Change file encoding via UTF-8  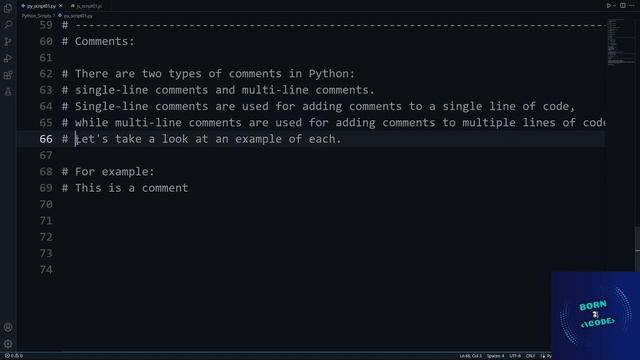[x=515, y=356]
